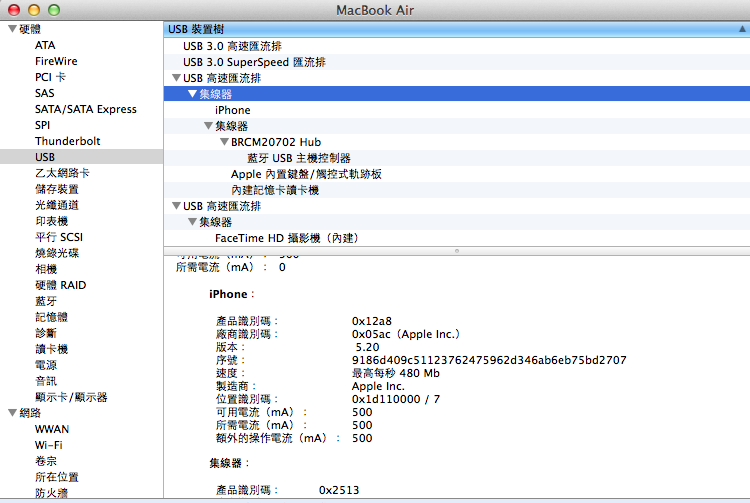Image resolution: width=750 pixels, height=503 pixels.
Task: Collapse the highlighted 集線器 disclosure triangle
Action: coord(192,94)
